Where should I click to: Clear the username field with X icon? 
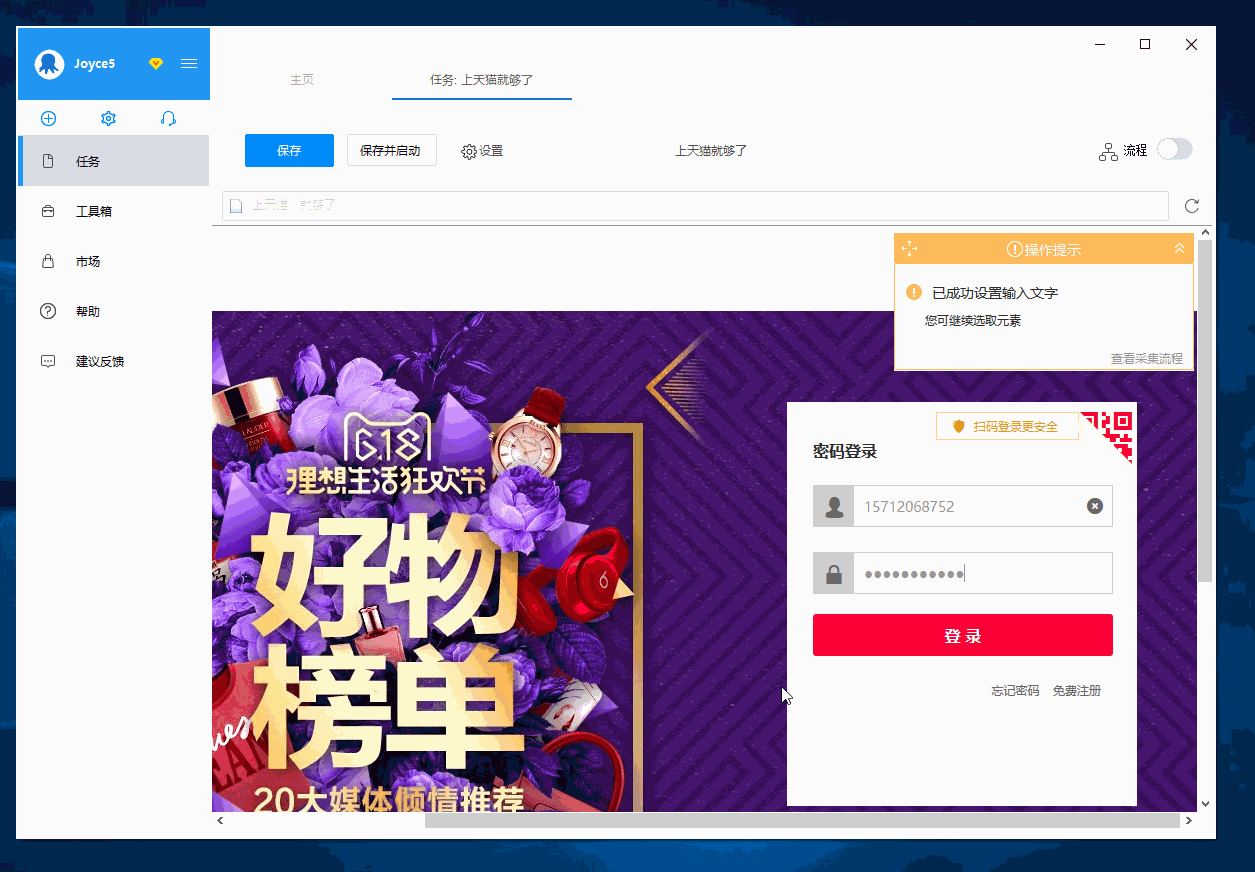point(1095,506)
